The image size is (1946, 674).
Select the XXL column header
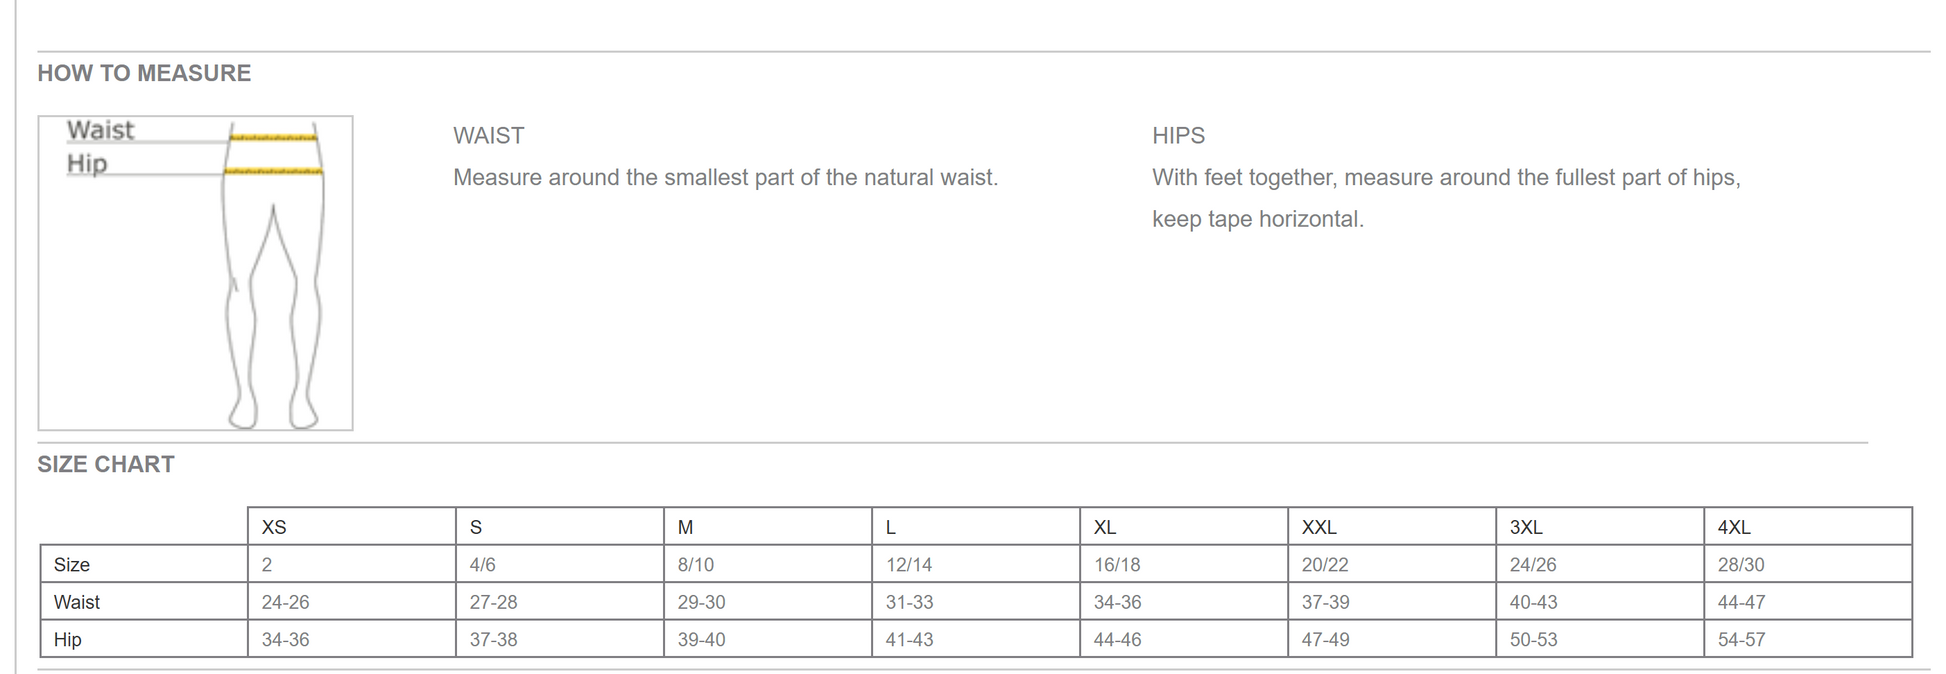tap(1392, 526)
